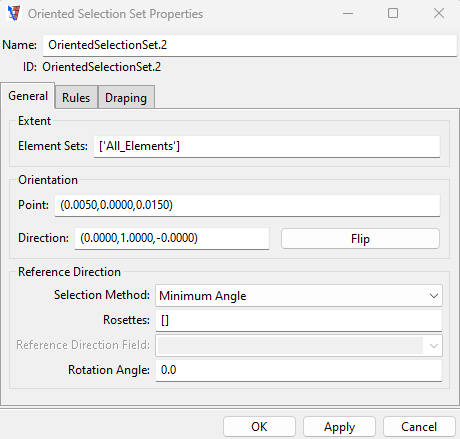Expand the Selection Method chevron arrow
460x439 pixels.
coord(434,296)
